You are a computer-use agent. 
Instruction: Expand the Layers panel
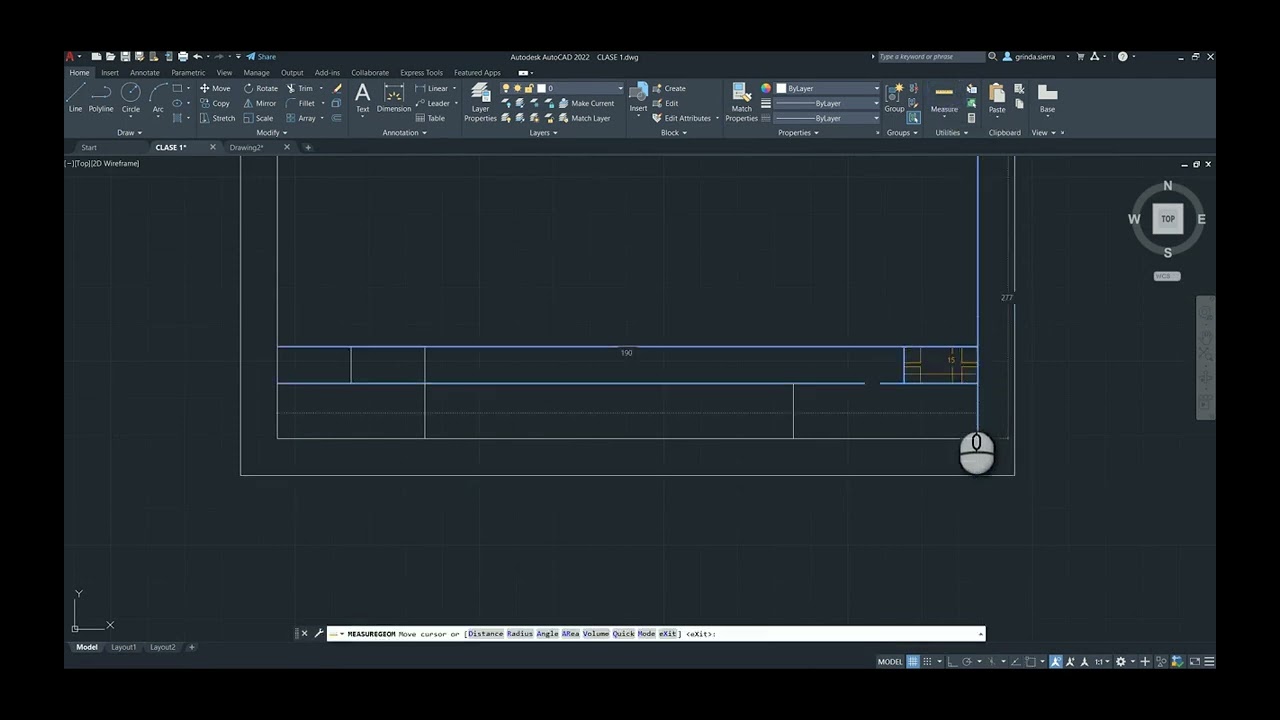point(543,132)
